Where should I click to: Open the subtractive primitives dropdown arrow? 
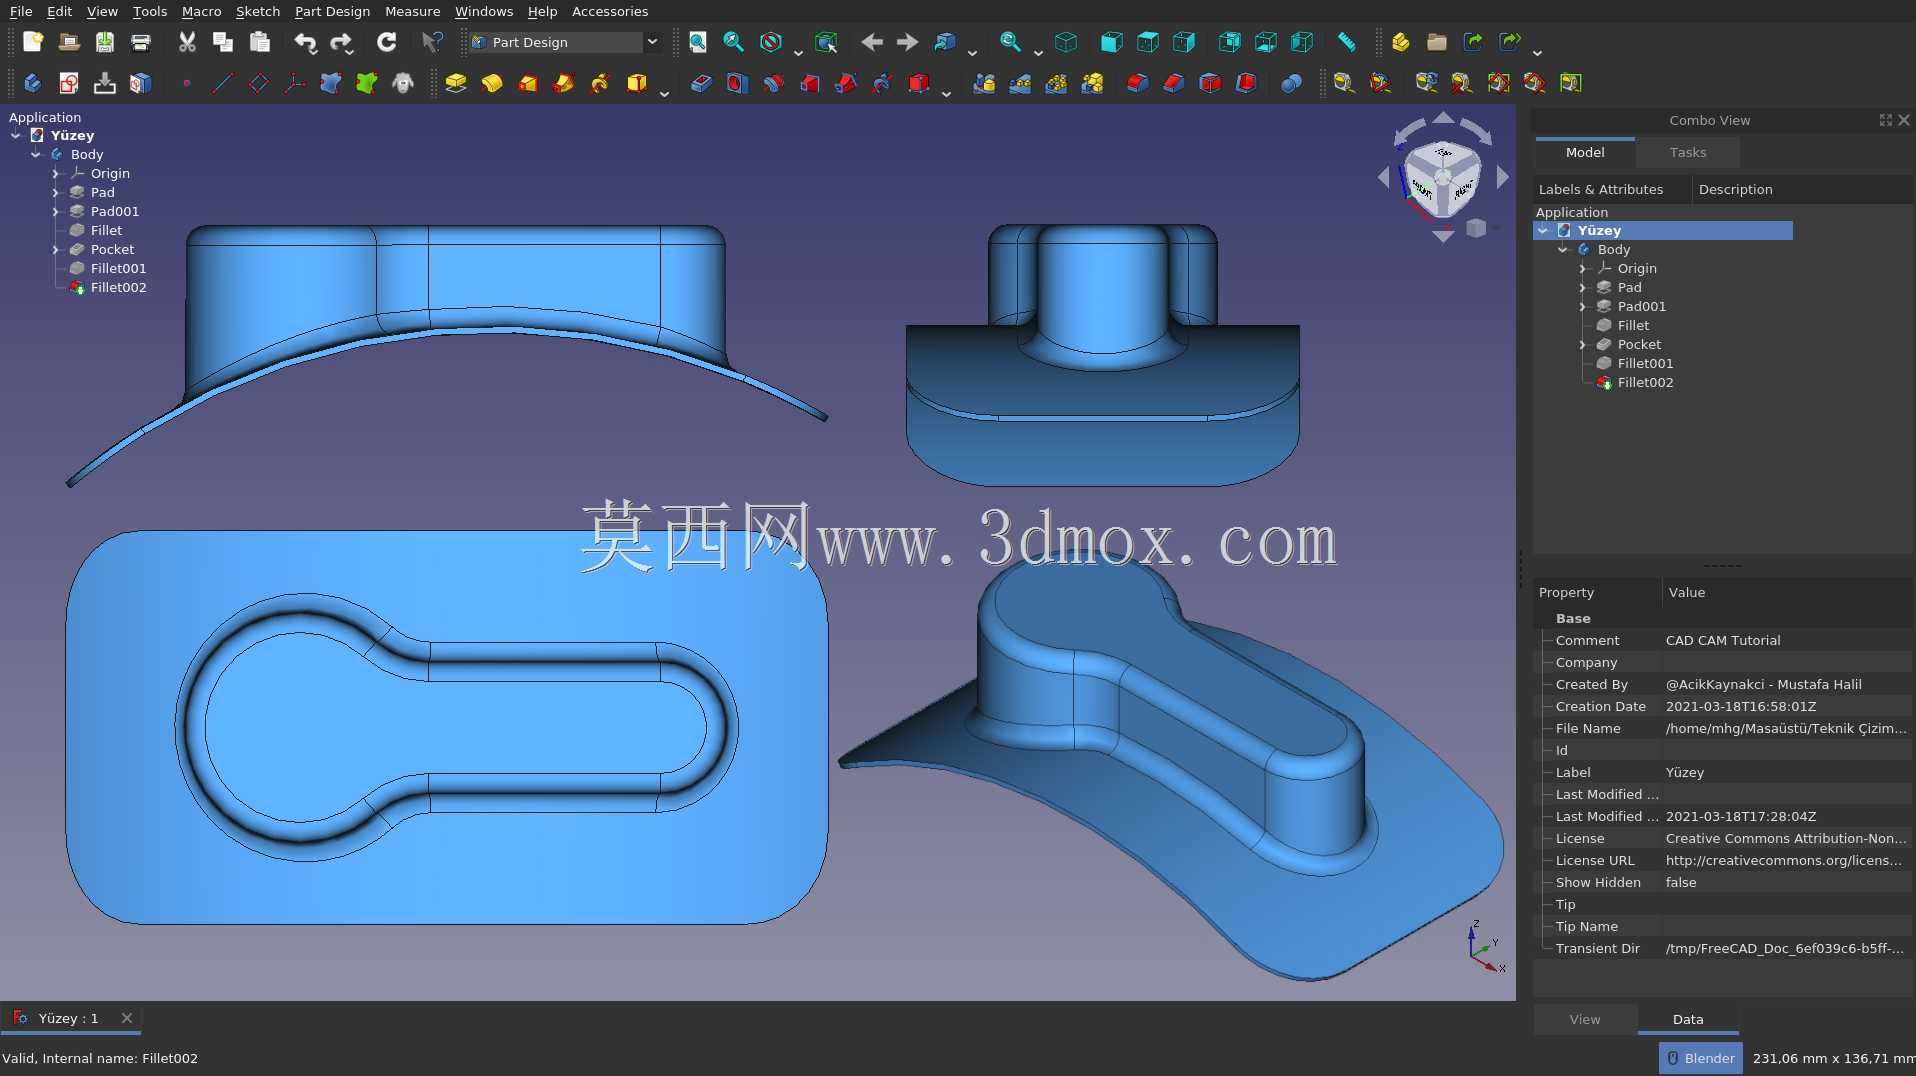(x=946, y=92)
